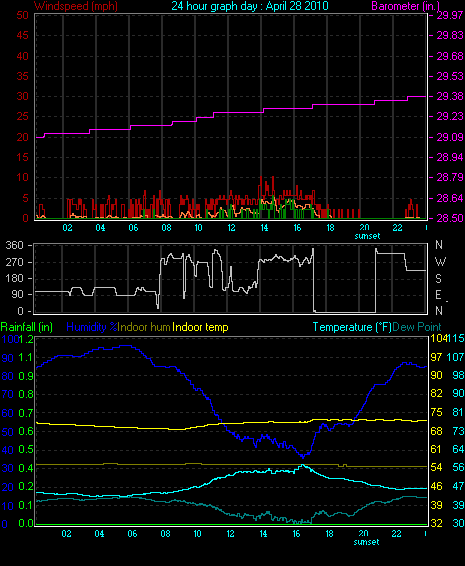This screenshot has height=566, width=465.
Task: Click cyan temperature scale value 47
Action: click(458, 486)
